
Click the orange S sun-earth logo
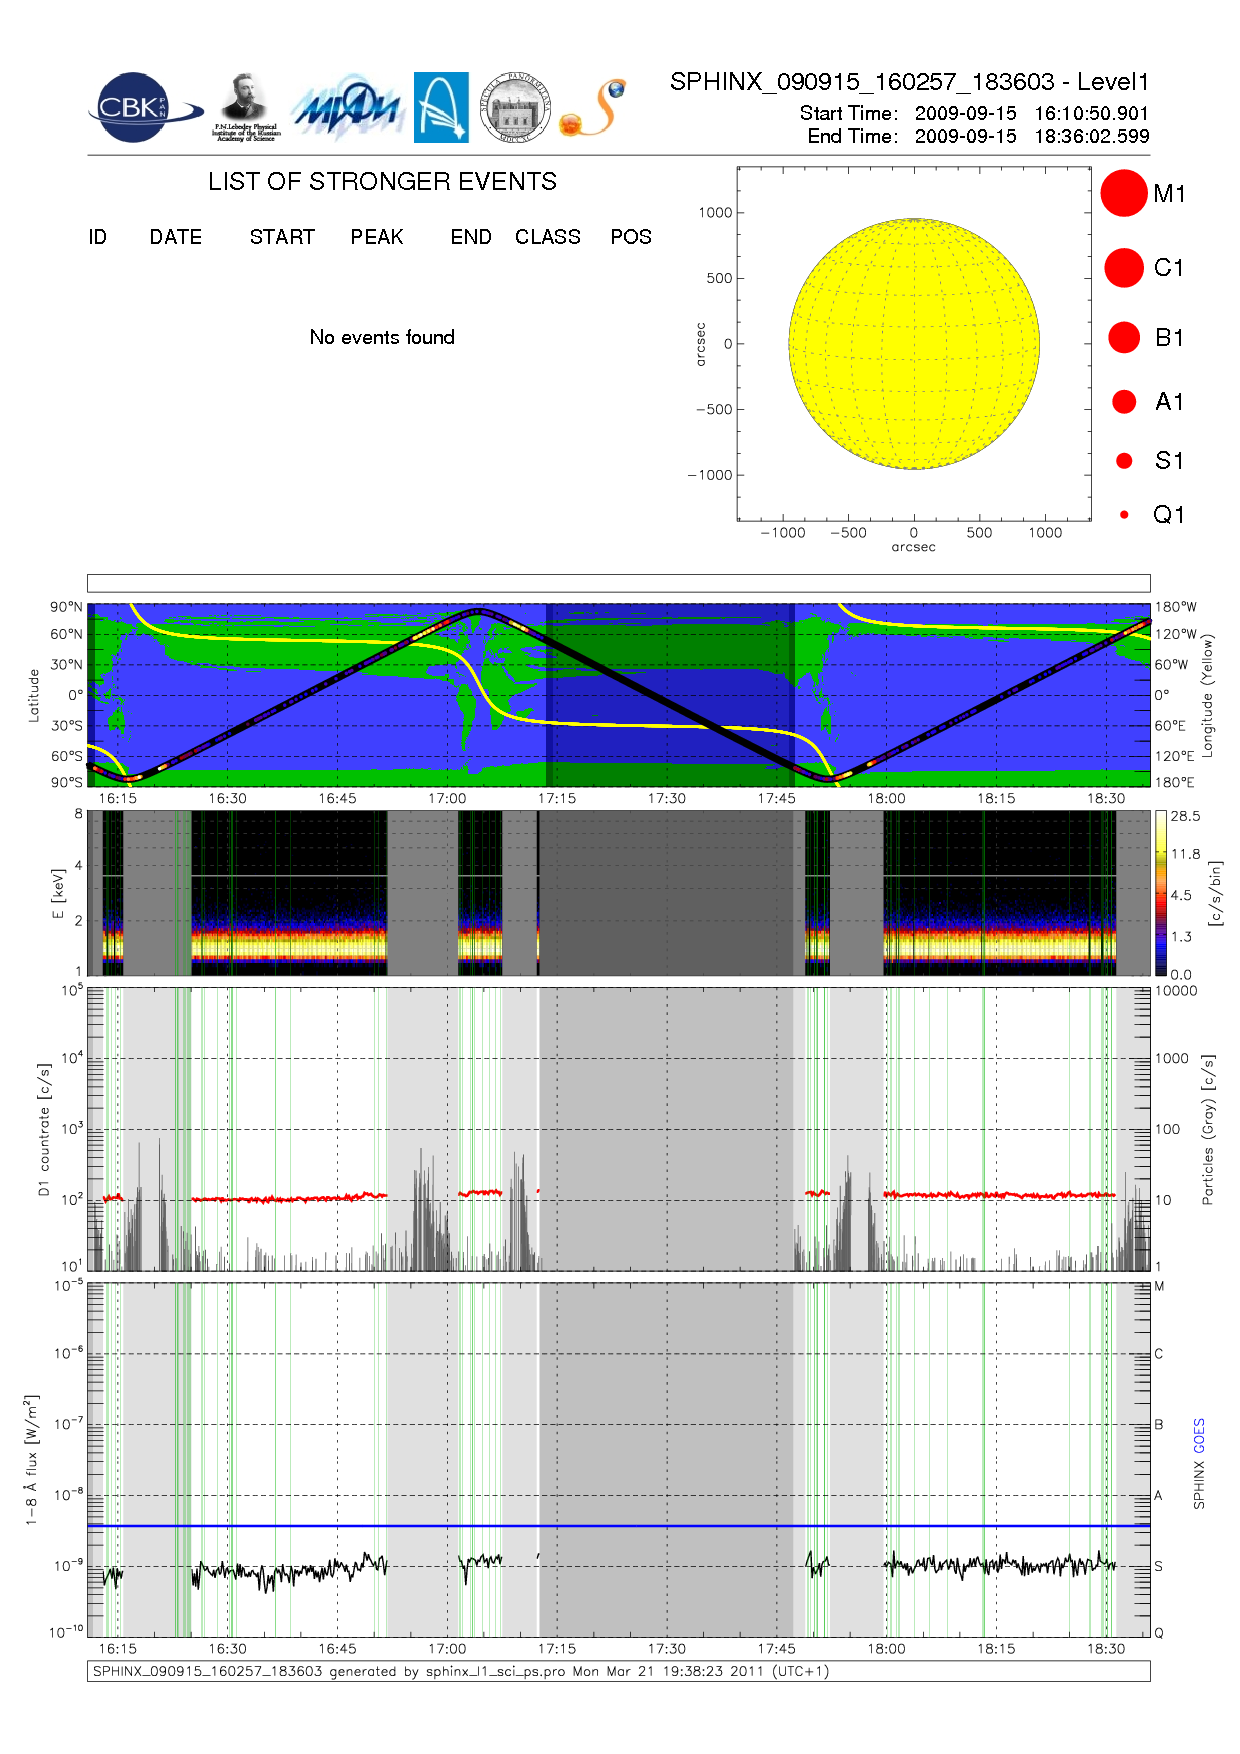tap(593, 108)
